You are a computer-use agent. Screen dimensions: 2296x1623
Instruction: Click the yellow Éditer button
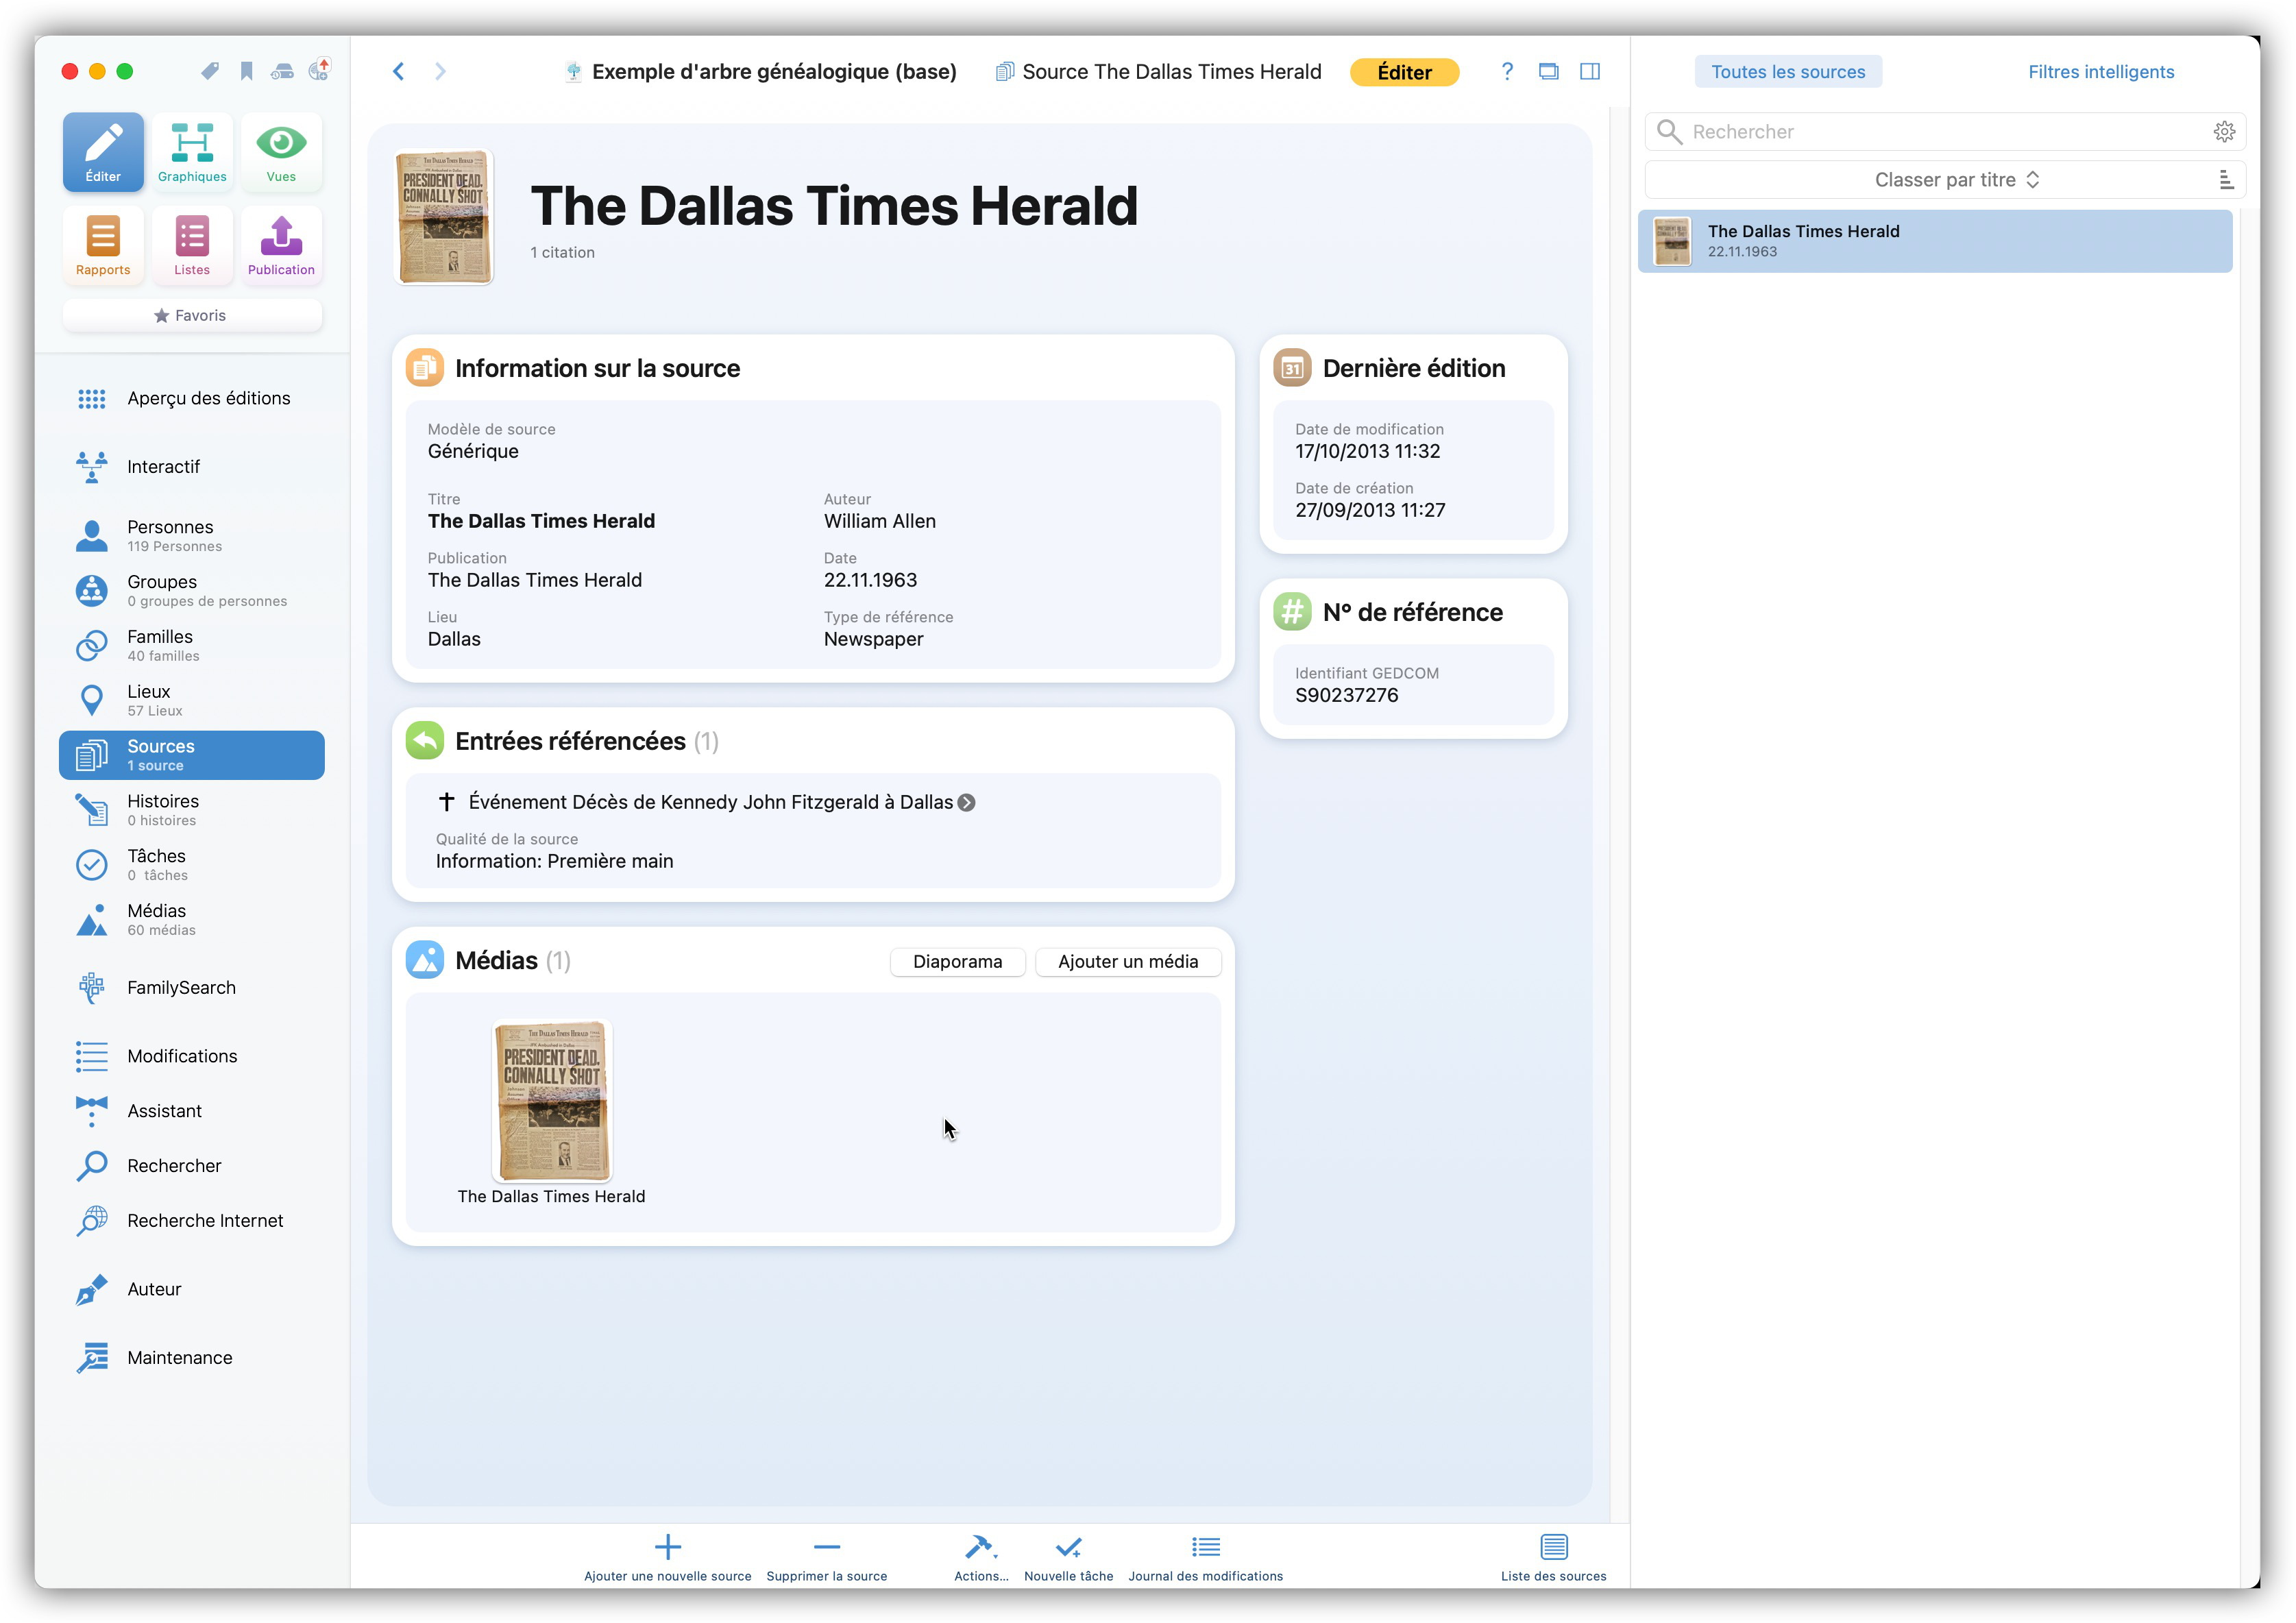coord(1404,72)
